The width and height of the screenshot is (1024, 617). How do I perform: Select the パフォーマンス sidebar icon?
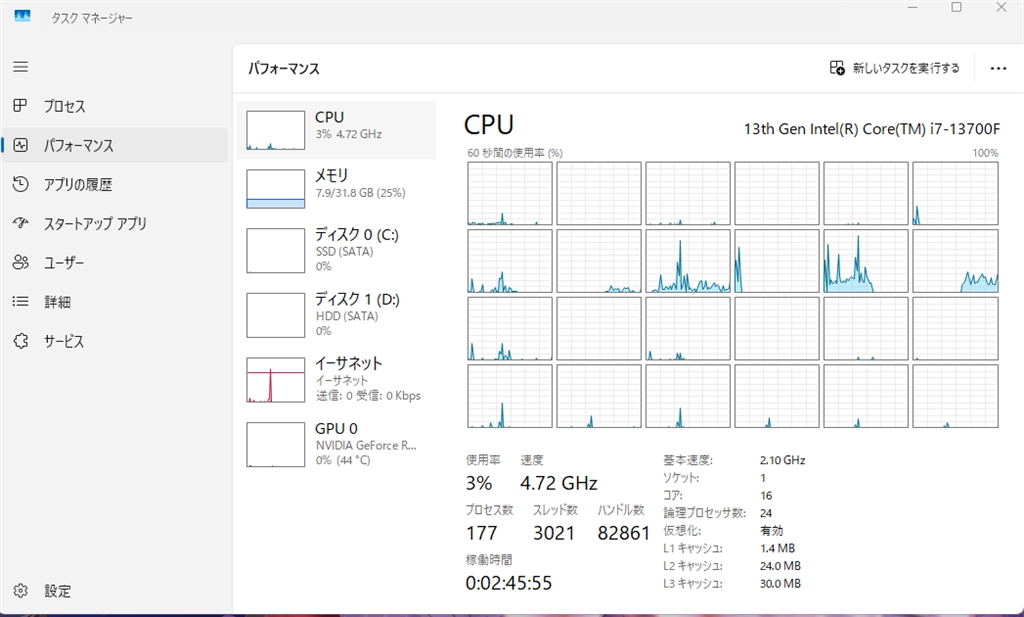pyautogui.click(x=20, y=145)
